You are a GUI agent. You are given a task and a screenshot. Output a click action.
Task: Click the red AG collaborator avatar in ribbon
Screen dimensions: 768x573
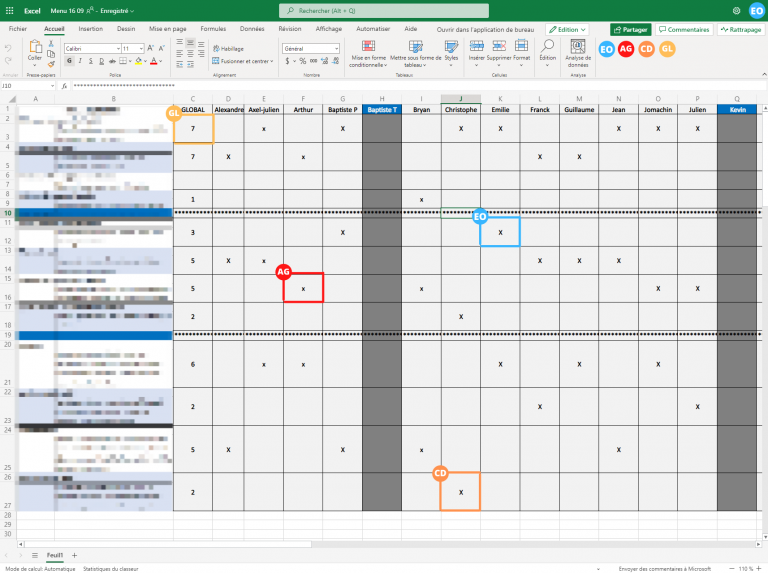(626, 49)
